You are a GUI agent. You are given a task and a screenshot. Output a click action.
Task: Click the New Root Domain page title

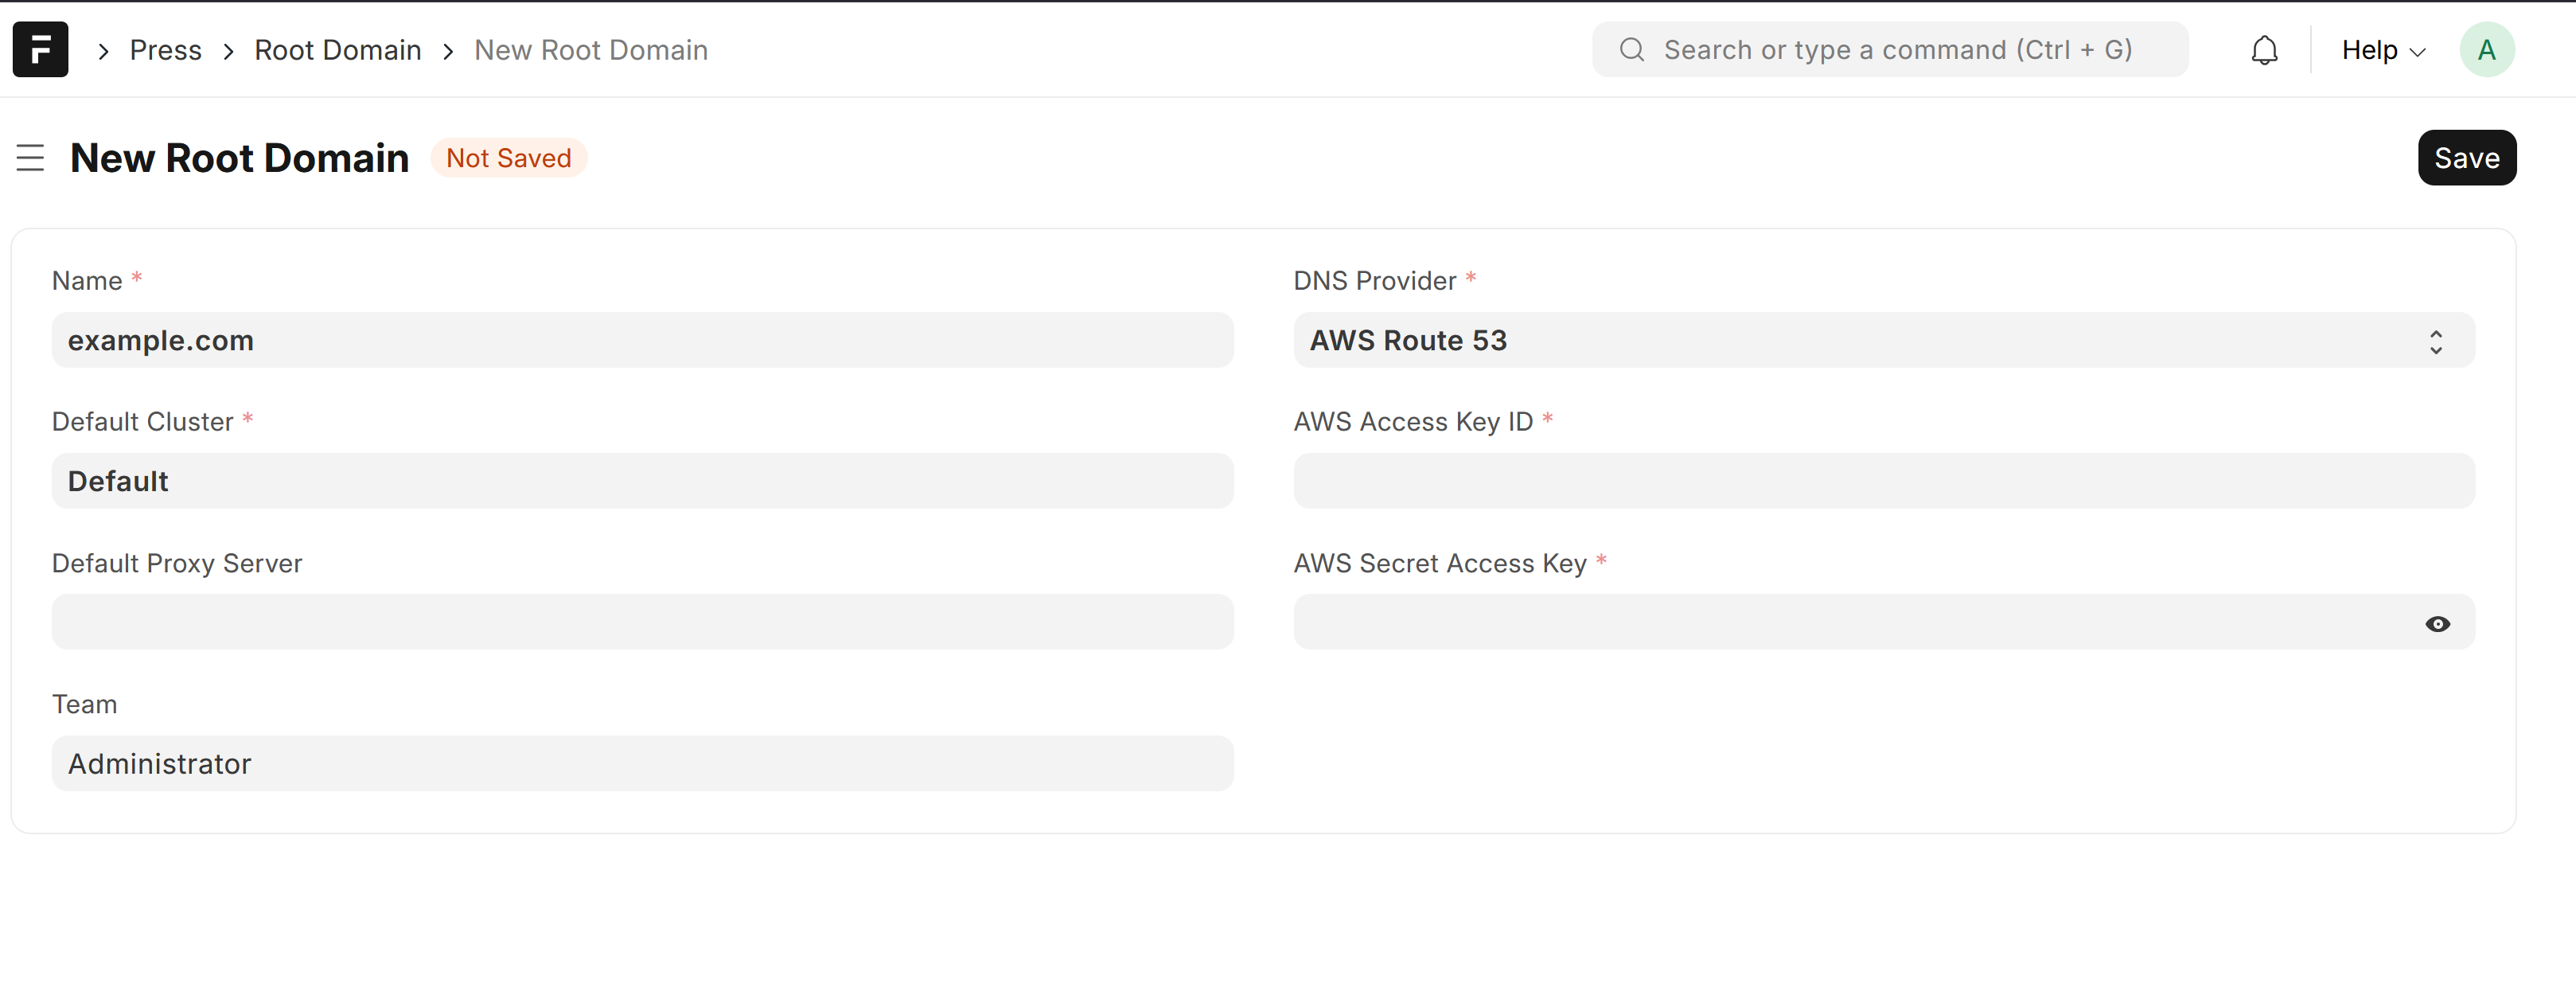pos(239,158)
